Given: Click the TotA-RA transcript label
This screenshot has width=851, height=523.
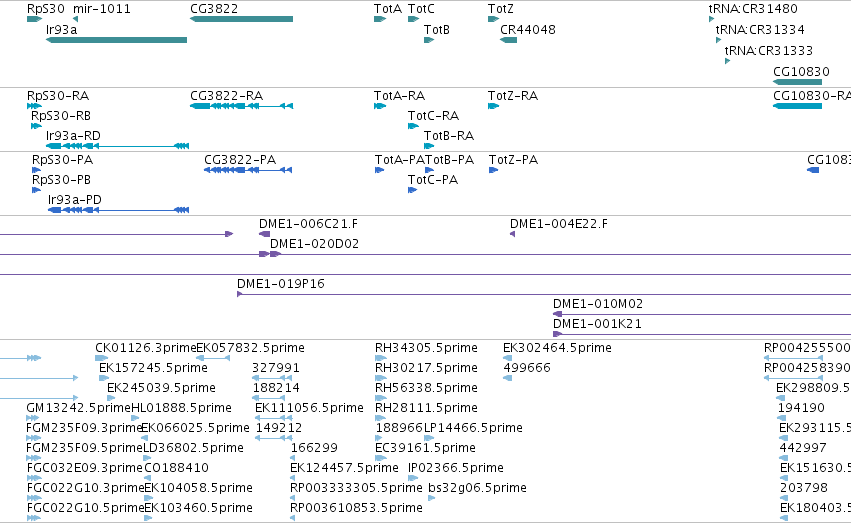Looking at the screenshot, I should coord(399,96).
